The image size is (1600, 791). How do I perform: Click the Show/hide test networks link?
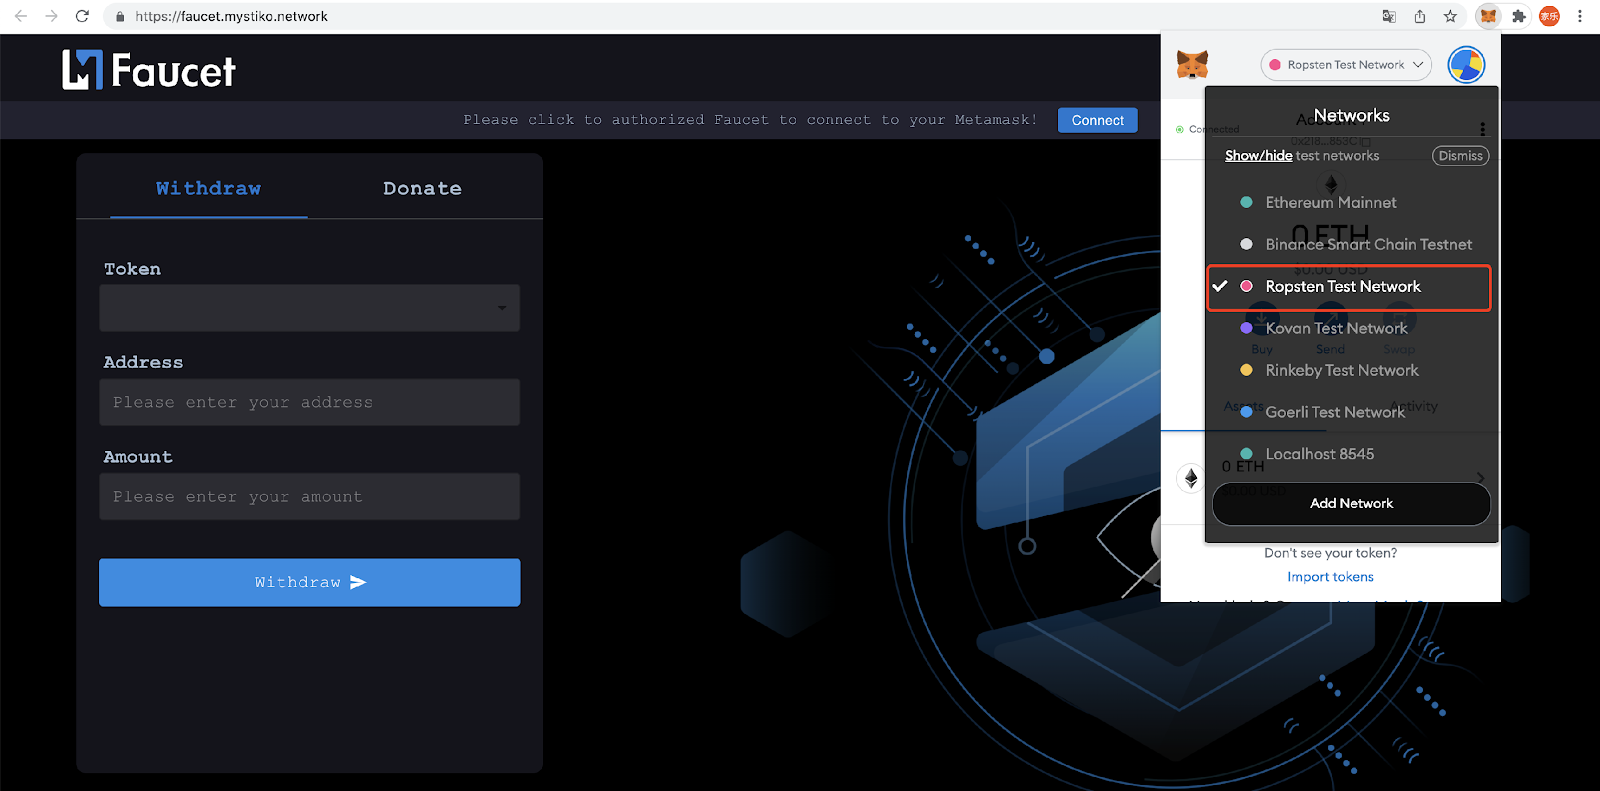point(1258,156)
